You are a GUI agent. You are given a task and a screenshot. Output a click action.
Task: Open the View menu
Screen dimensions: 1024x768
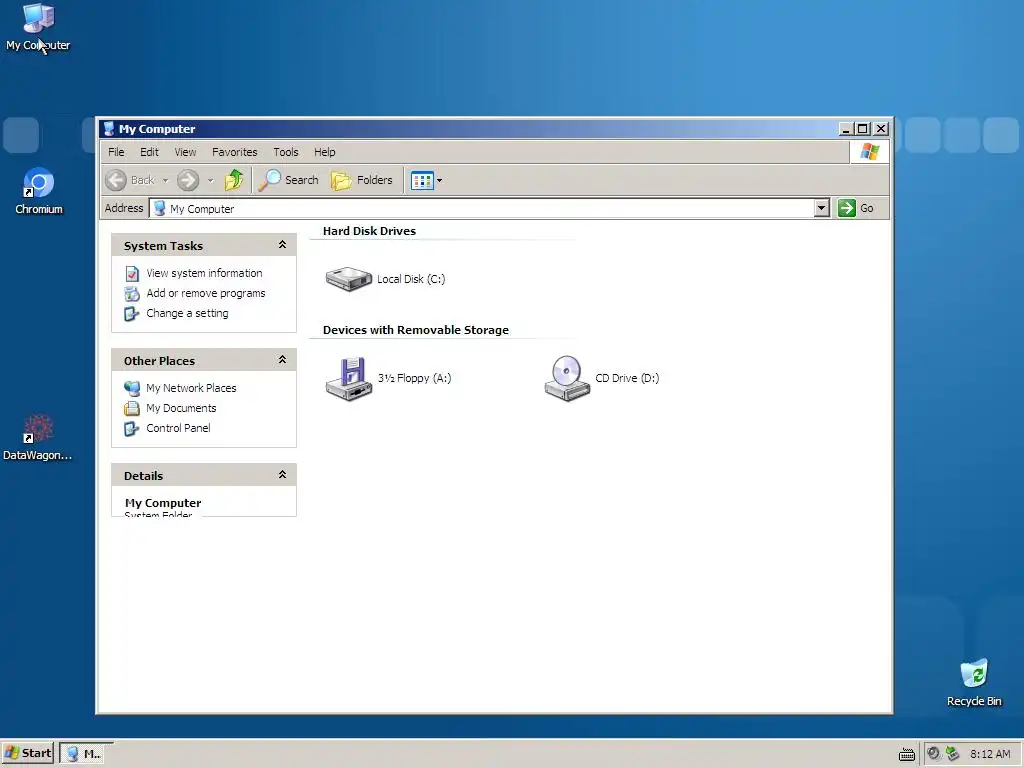click(185, 152)
